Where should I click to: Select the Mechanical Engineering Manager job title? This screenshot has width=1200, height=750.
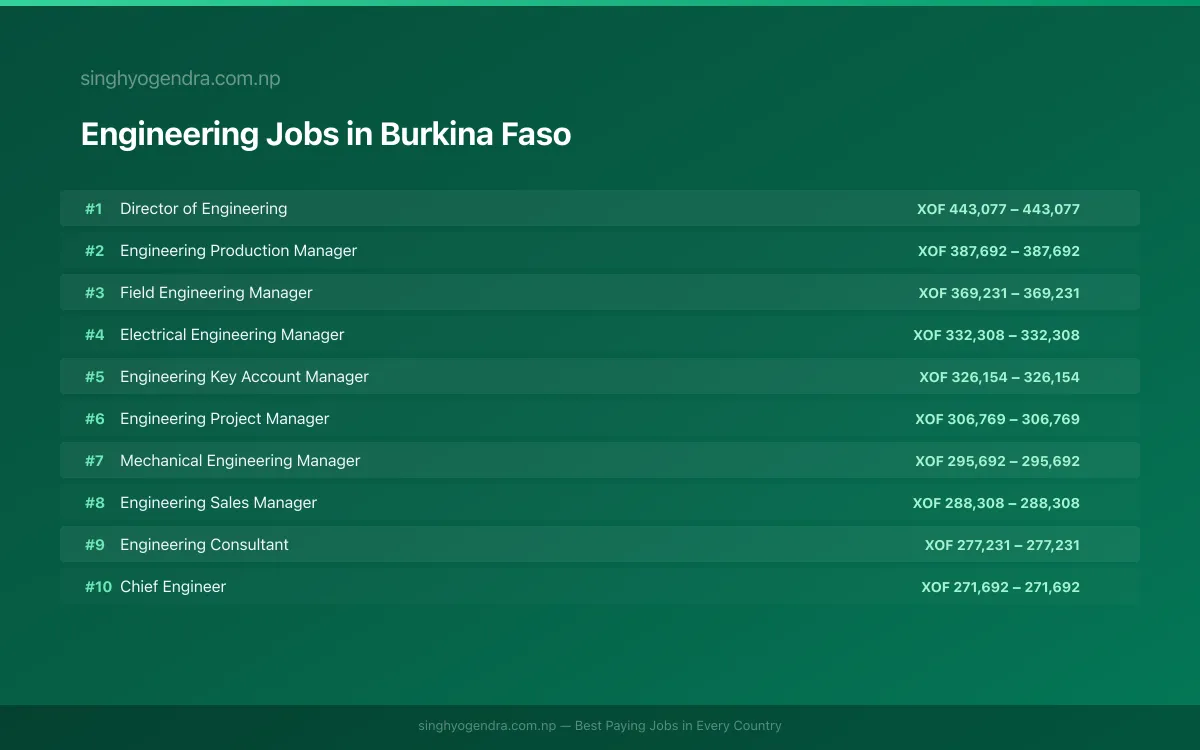point(240,461)
